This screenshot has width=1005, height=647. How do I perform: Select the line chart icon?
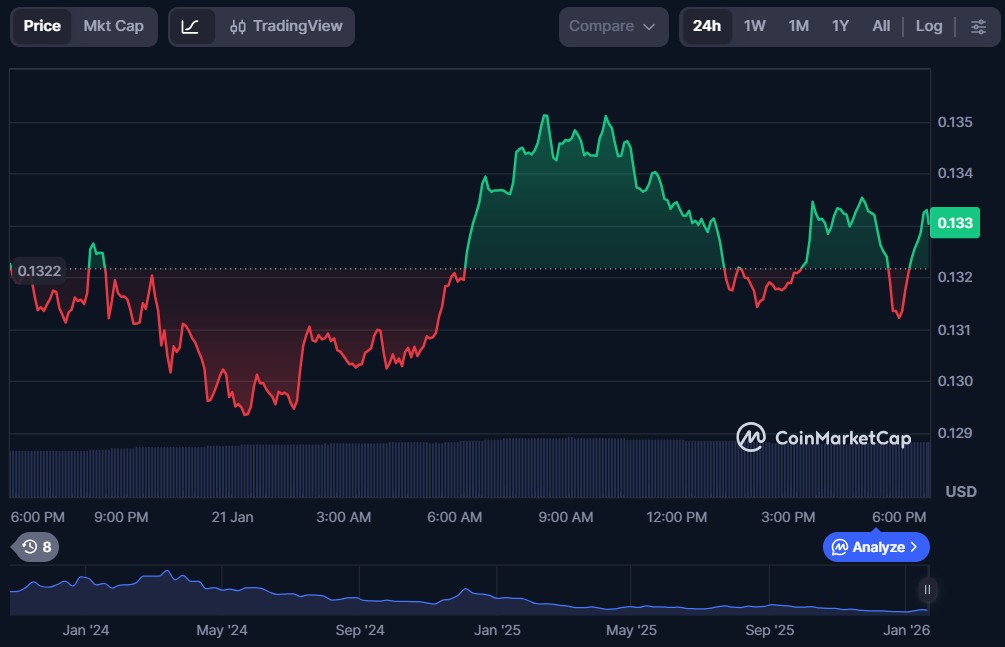191,27
